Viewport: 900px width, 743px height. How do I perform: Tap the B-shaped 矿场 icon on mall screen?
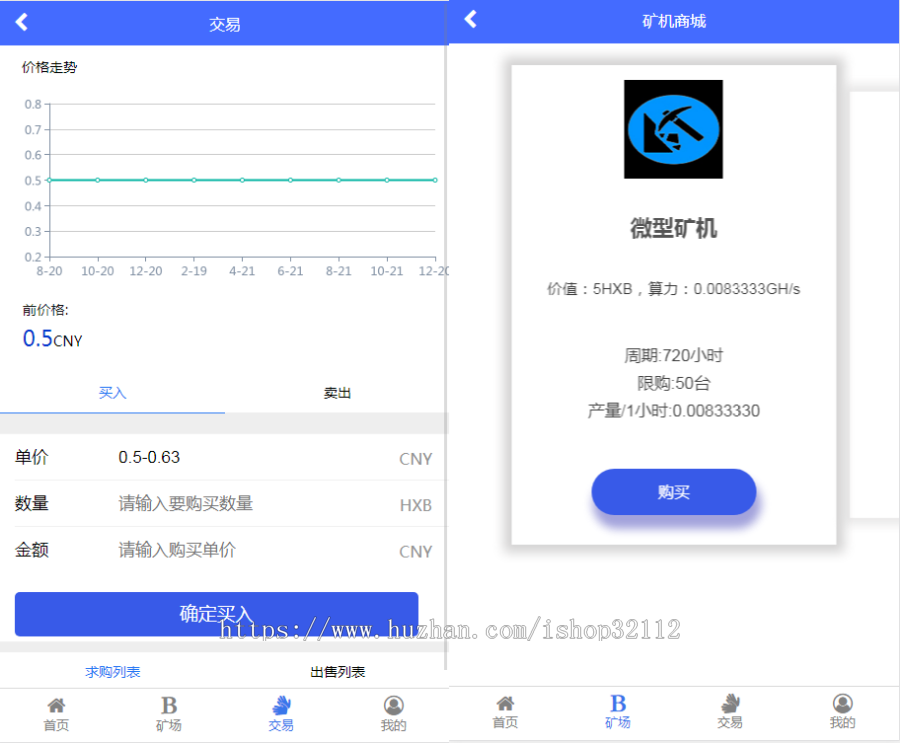coord(617,712)
